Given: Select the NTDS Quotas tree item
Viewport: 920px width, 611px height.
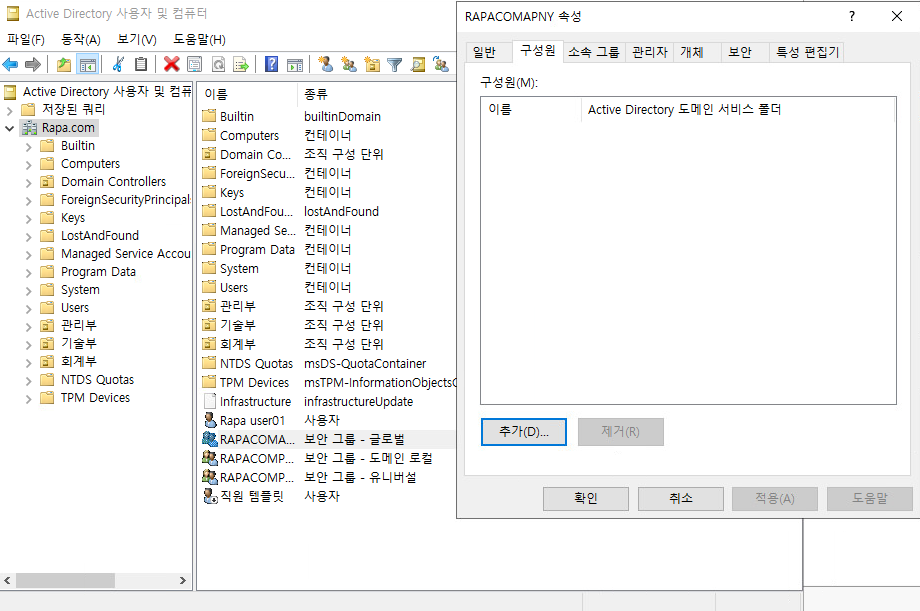Looking at the screenshot, I should 97,380.
